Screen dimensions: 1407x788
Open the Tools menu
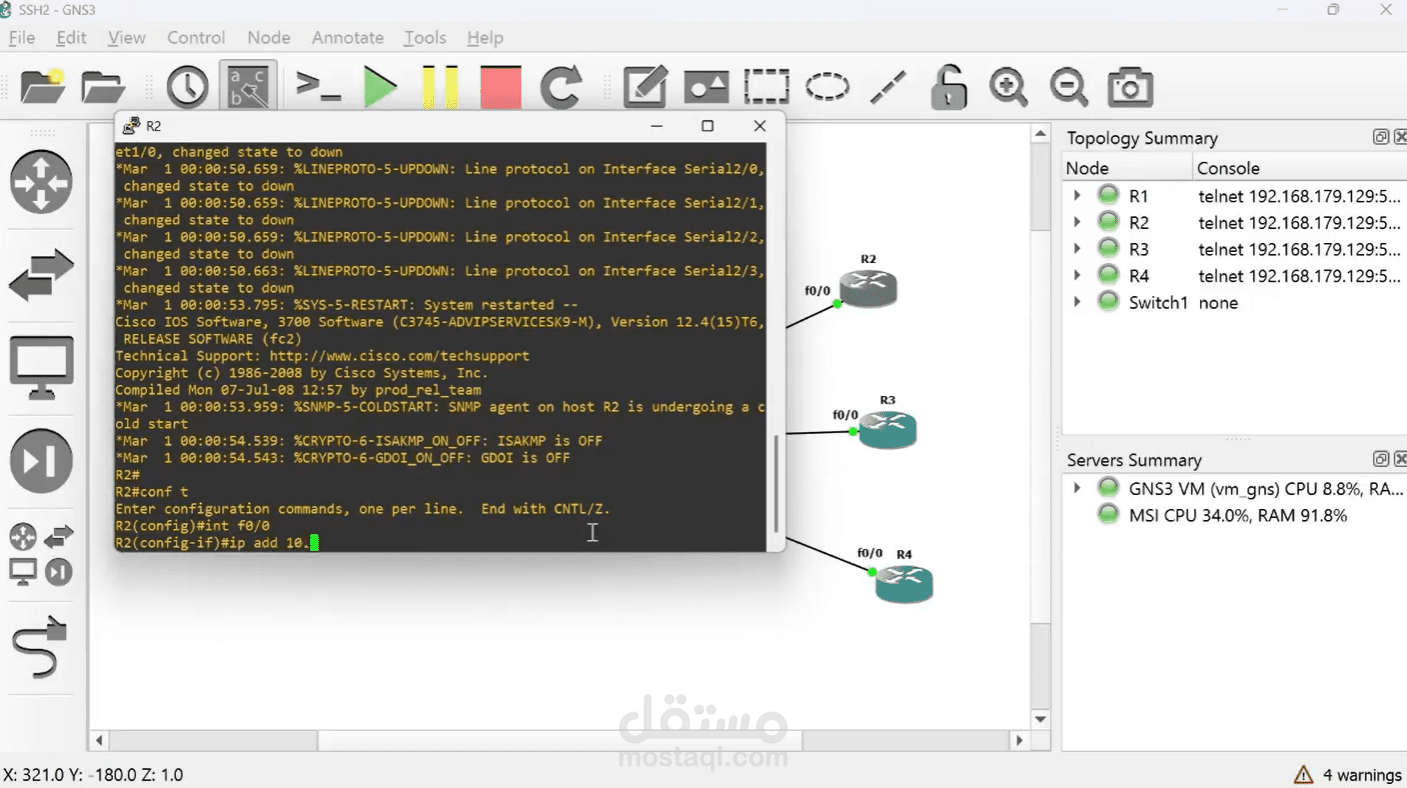pos(425,37)
